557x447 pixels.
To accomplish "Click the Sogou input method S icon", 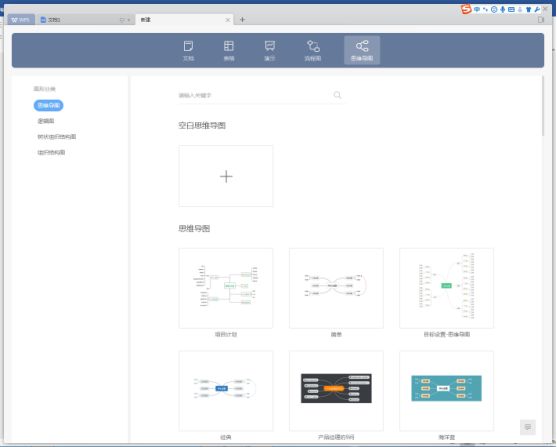I will point(466,9).
